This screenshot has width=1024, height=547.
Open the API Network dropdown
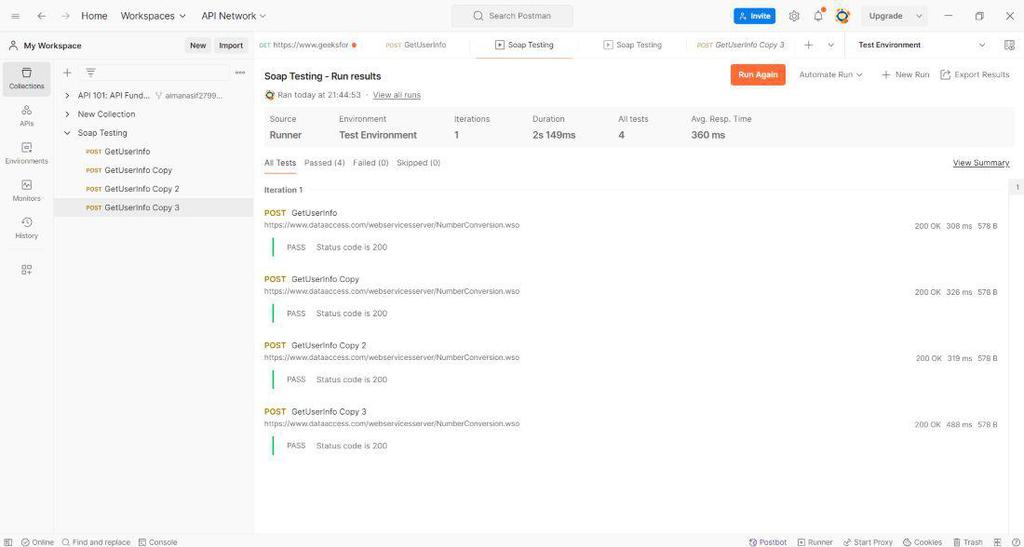(233, 16)
